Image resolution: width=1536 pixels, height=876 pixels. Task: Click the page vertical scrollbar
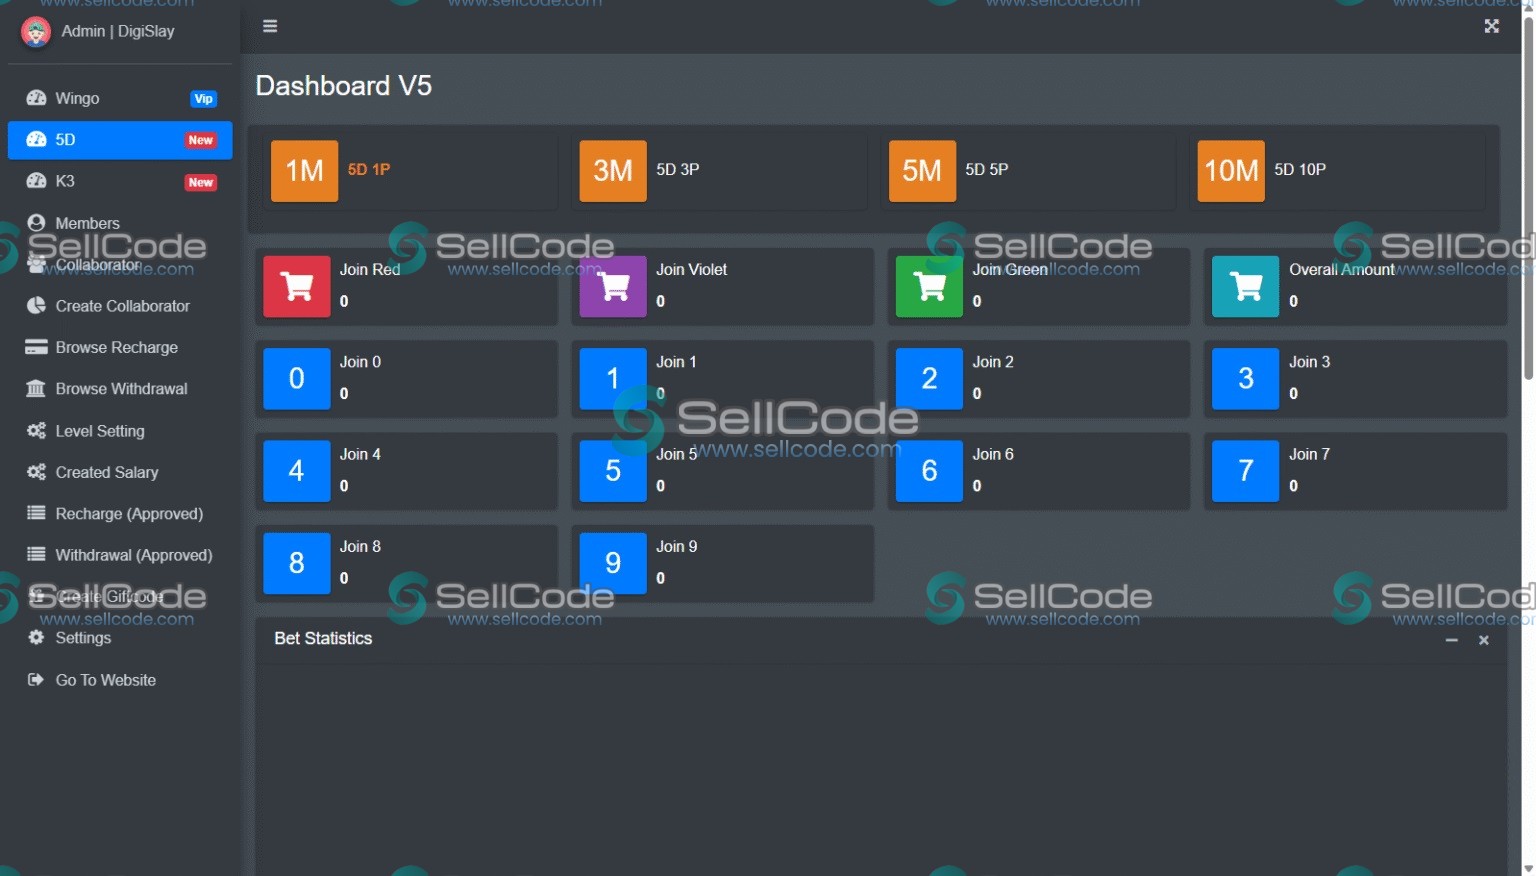coord(1527,200)
